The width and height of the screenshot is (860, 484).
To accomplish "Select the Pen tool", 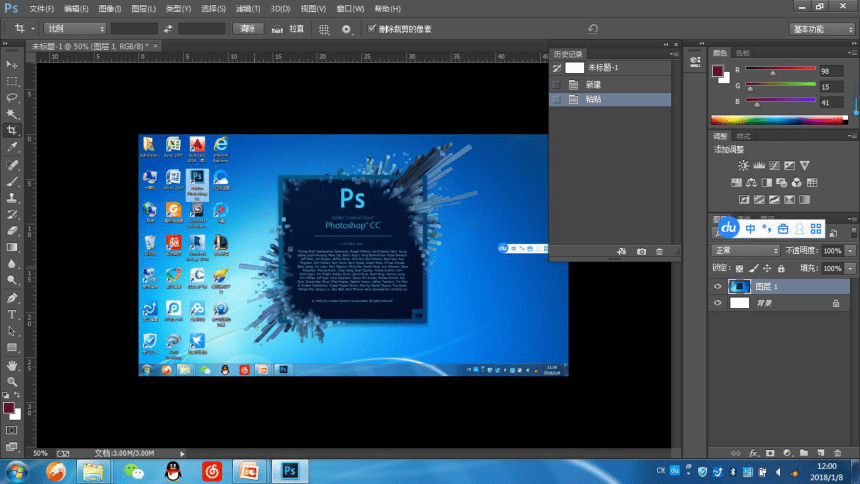I will (12, 298).
